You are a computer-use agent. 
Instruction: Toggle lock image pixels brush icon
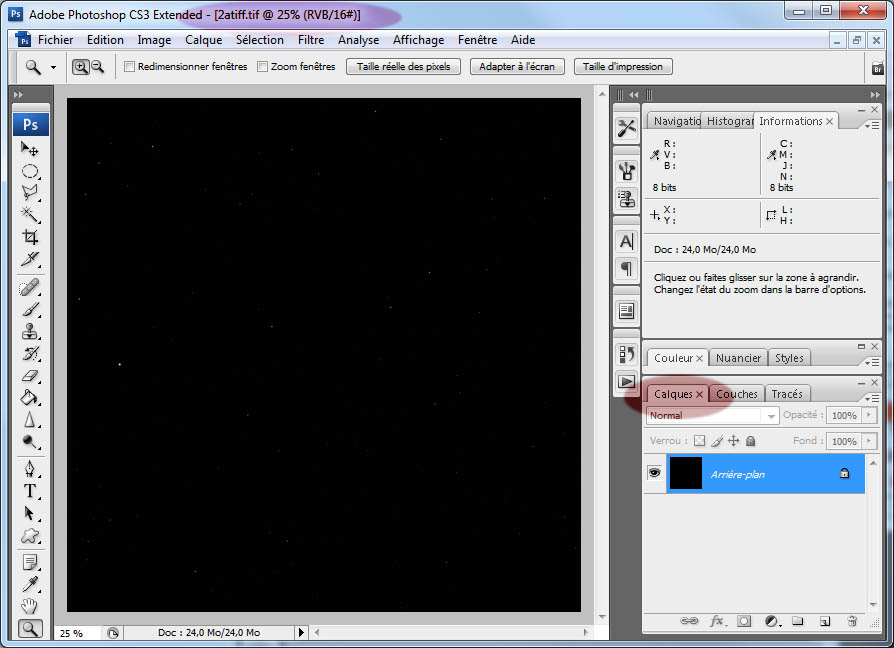click(x=717, y=441)
